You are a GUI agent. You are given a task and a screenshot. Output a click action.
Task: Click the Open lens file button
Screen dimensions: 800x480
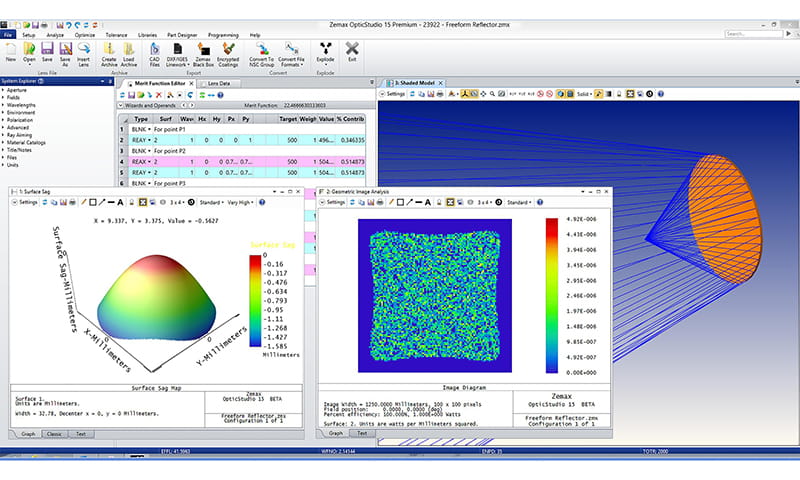coord(30,53)
